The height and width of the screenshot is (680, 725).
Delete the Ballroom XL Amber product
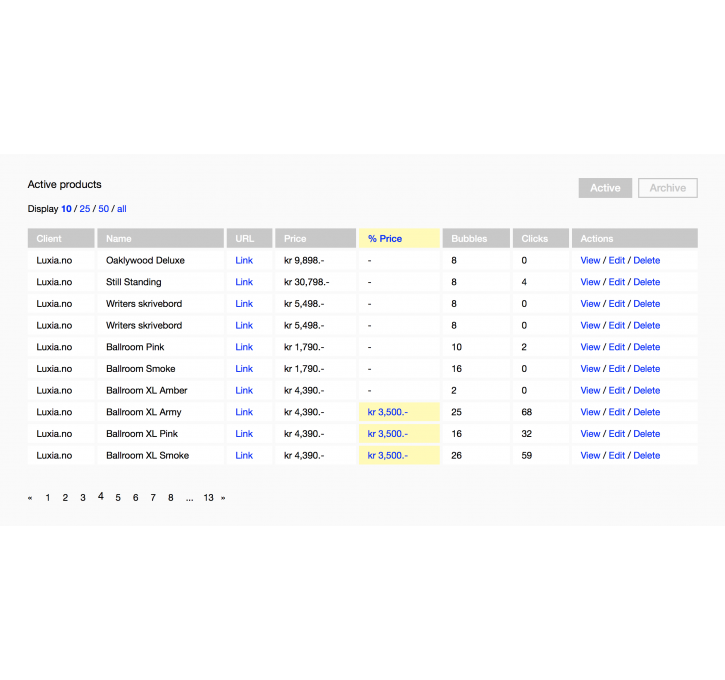(x=646, y=390)
